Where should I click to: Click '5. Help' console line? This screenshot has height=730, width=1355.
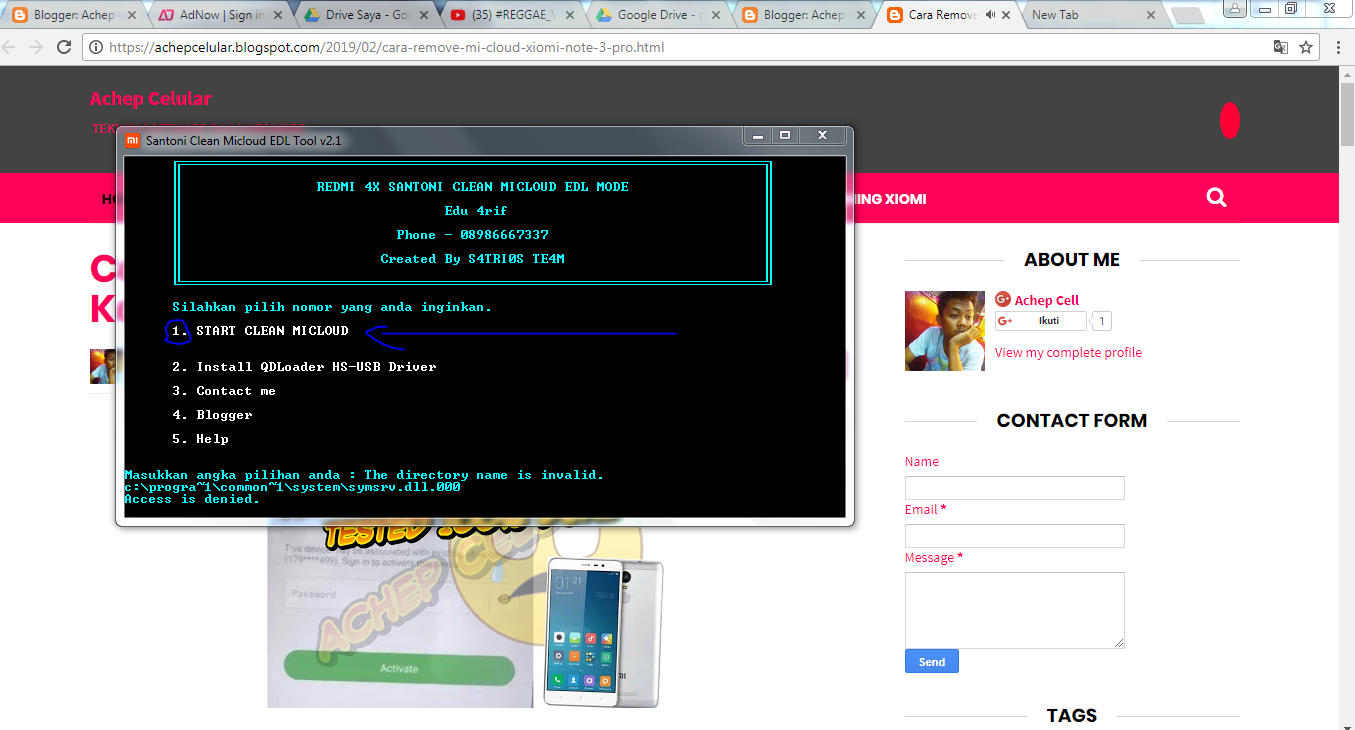click(x=200, y=439)
